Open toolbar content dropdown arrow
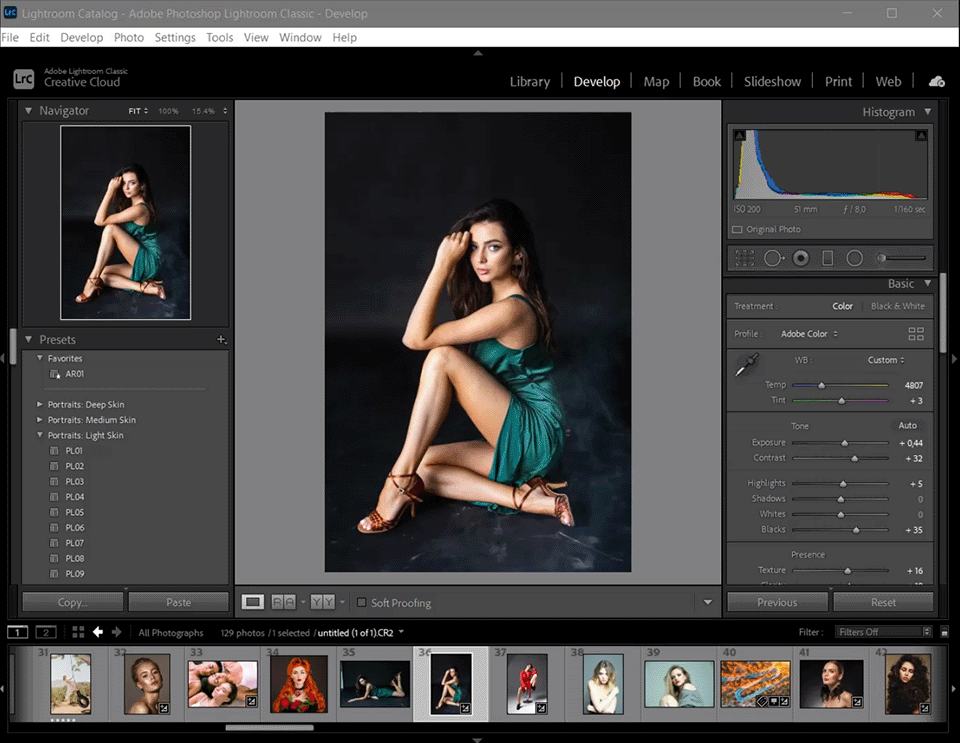The image size is (960, 743). click(708, 602)
